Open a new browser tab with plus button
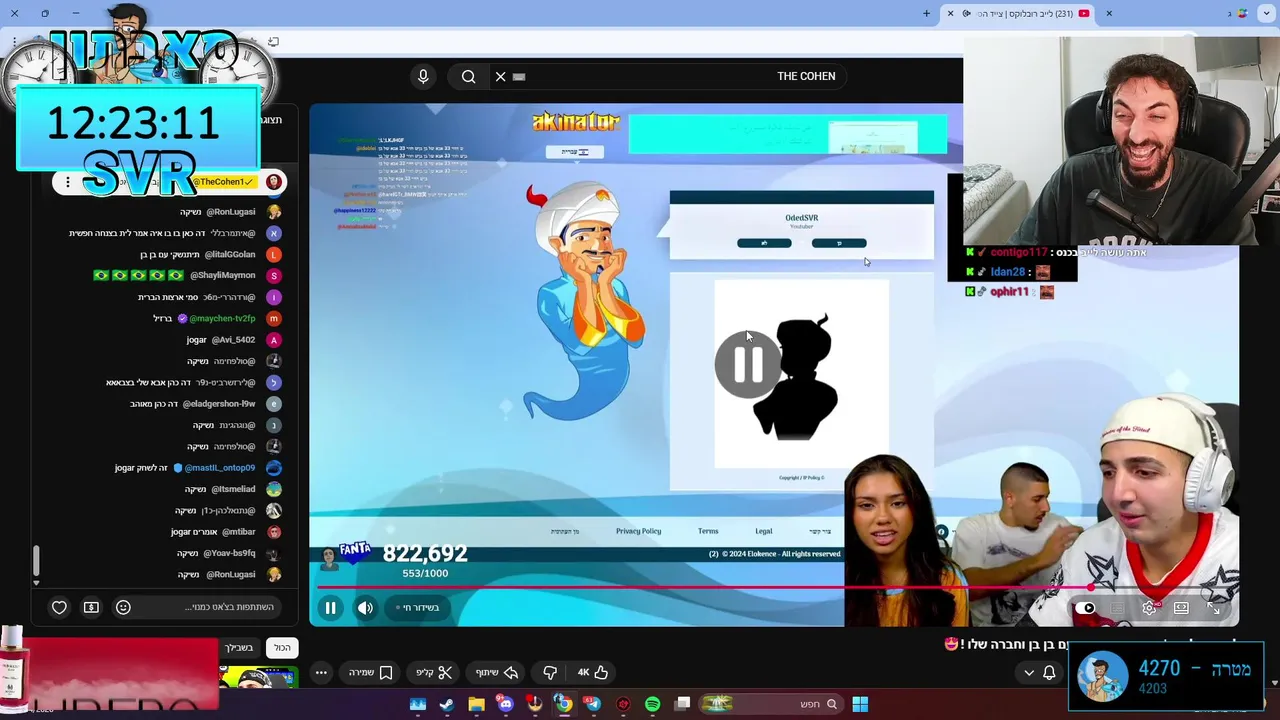This screenshot has width=1280, height=720. click(x=926, y=13)
